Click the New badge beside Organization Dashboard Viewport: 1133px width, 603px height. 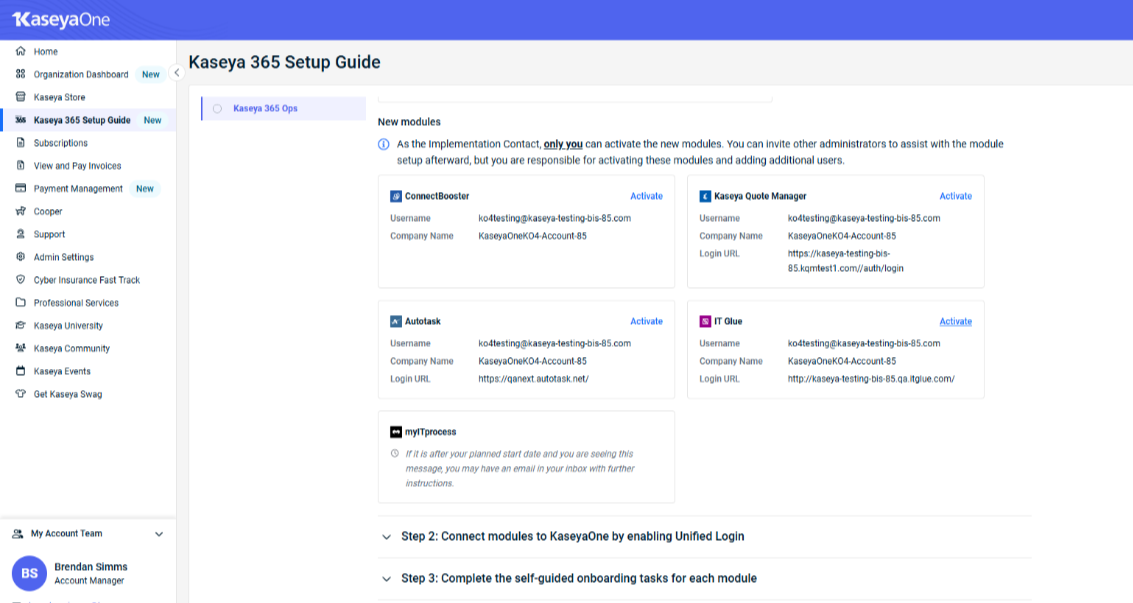point(150,74)
